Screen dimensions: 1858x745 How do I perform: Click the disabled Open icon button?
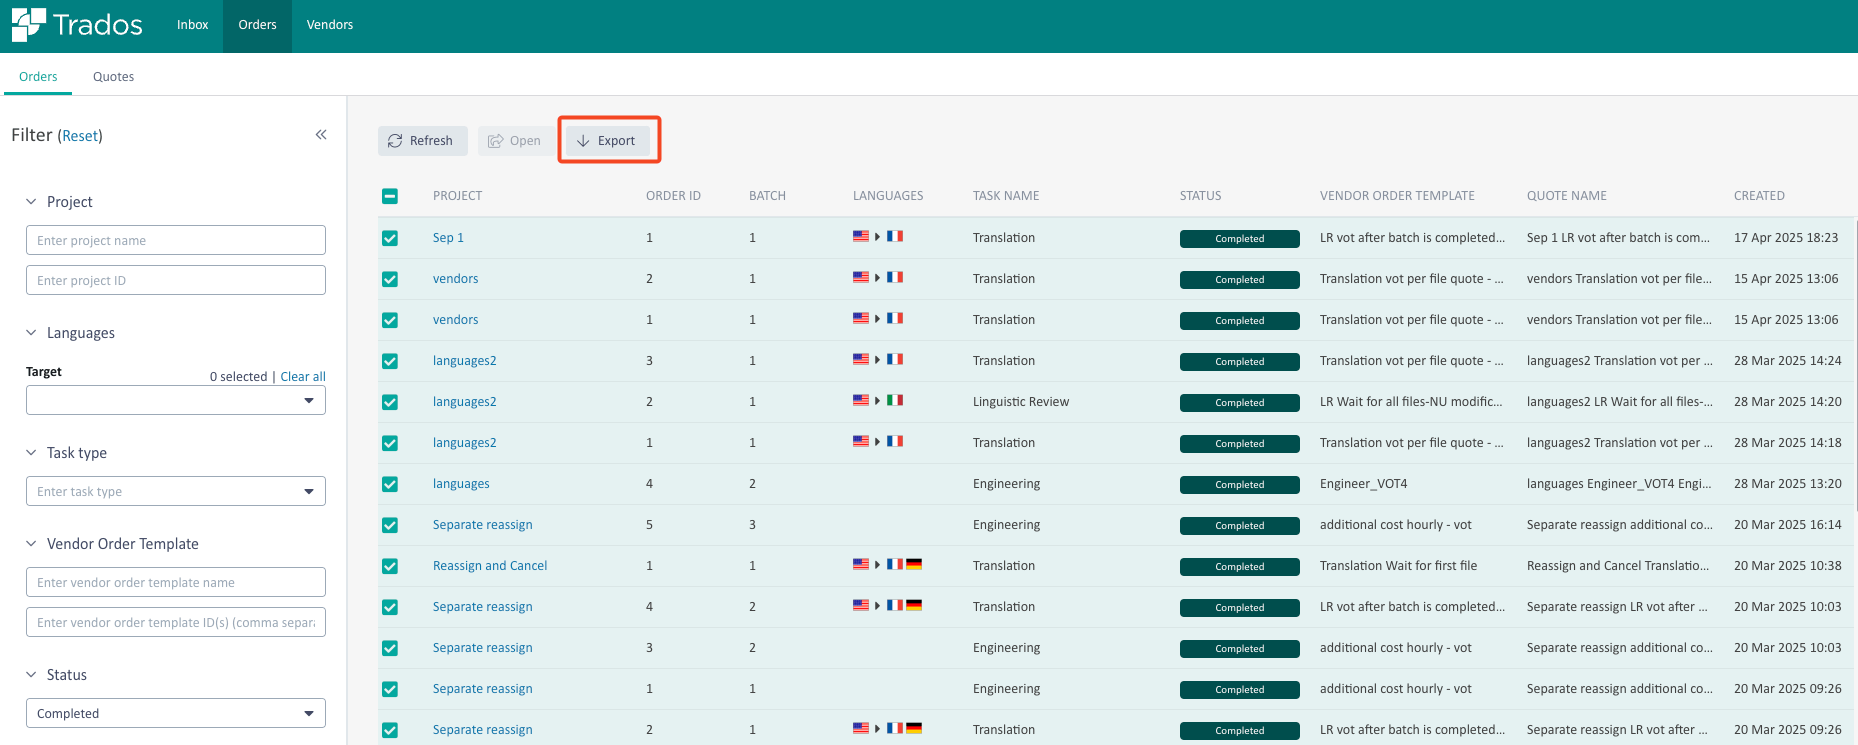coord(514,141)
